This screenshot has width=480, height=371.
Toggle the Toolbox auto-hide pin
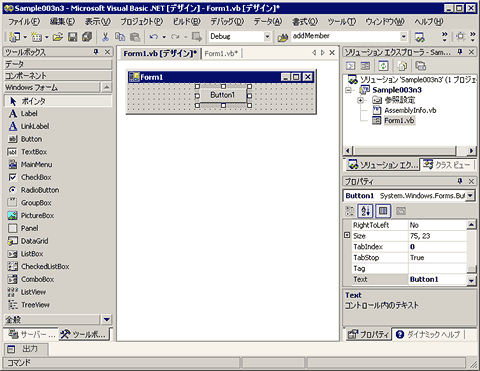[96, 52]
